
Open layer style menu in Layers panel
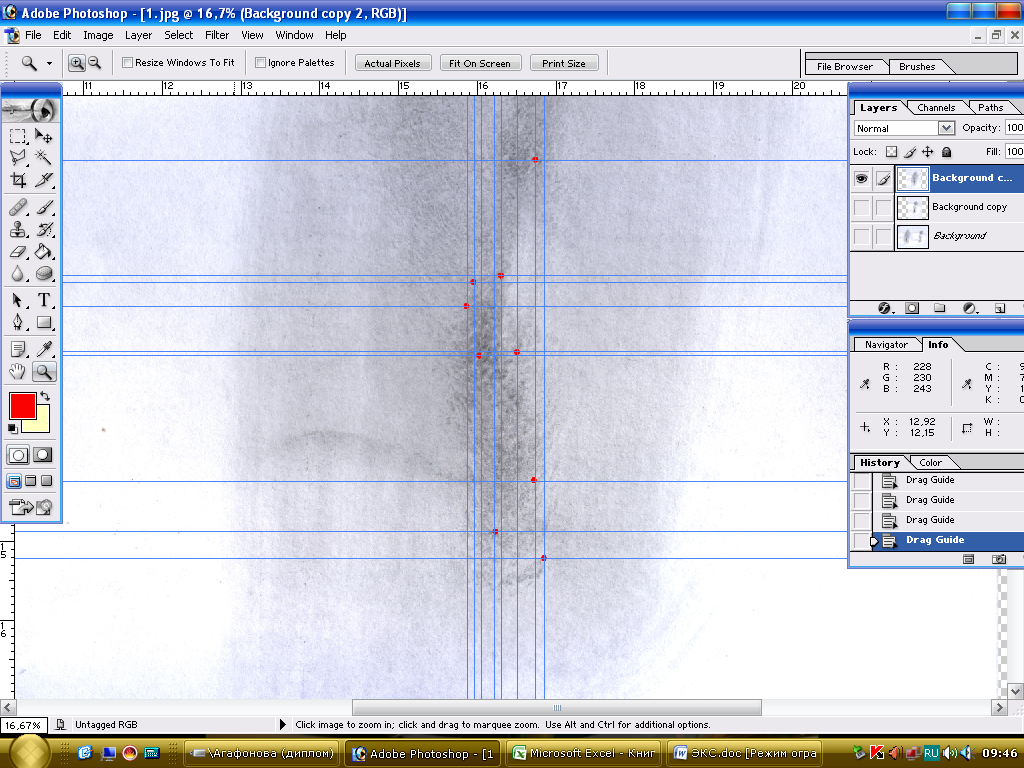coord(885,309)
